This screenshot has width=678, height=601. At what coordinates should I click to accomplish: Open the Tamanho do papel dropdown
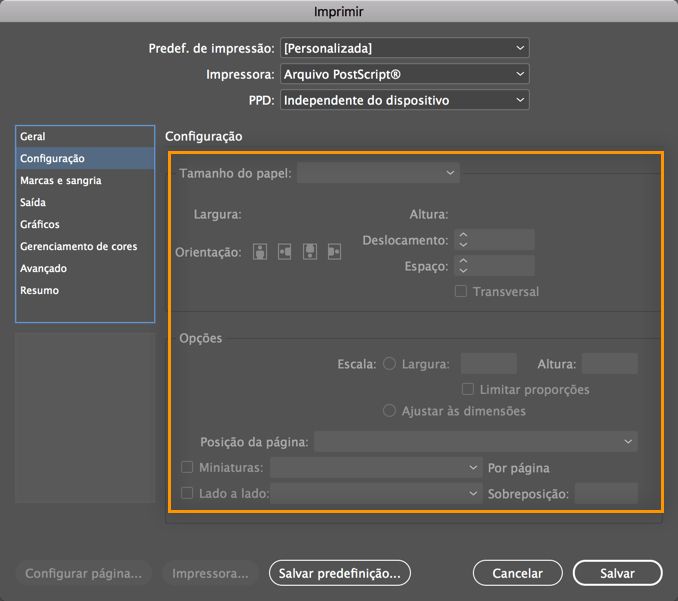(x=379, y=173)
